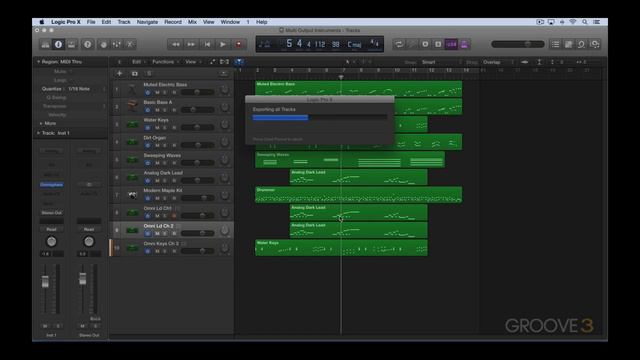Click the Muted Electric Bass track icon

[x=132, y=89]
